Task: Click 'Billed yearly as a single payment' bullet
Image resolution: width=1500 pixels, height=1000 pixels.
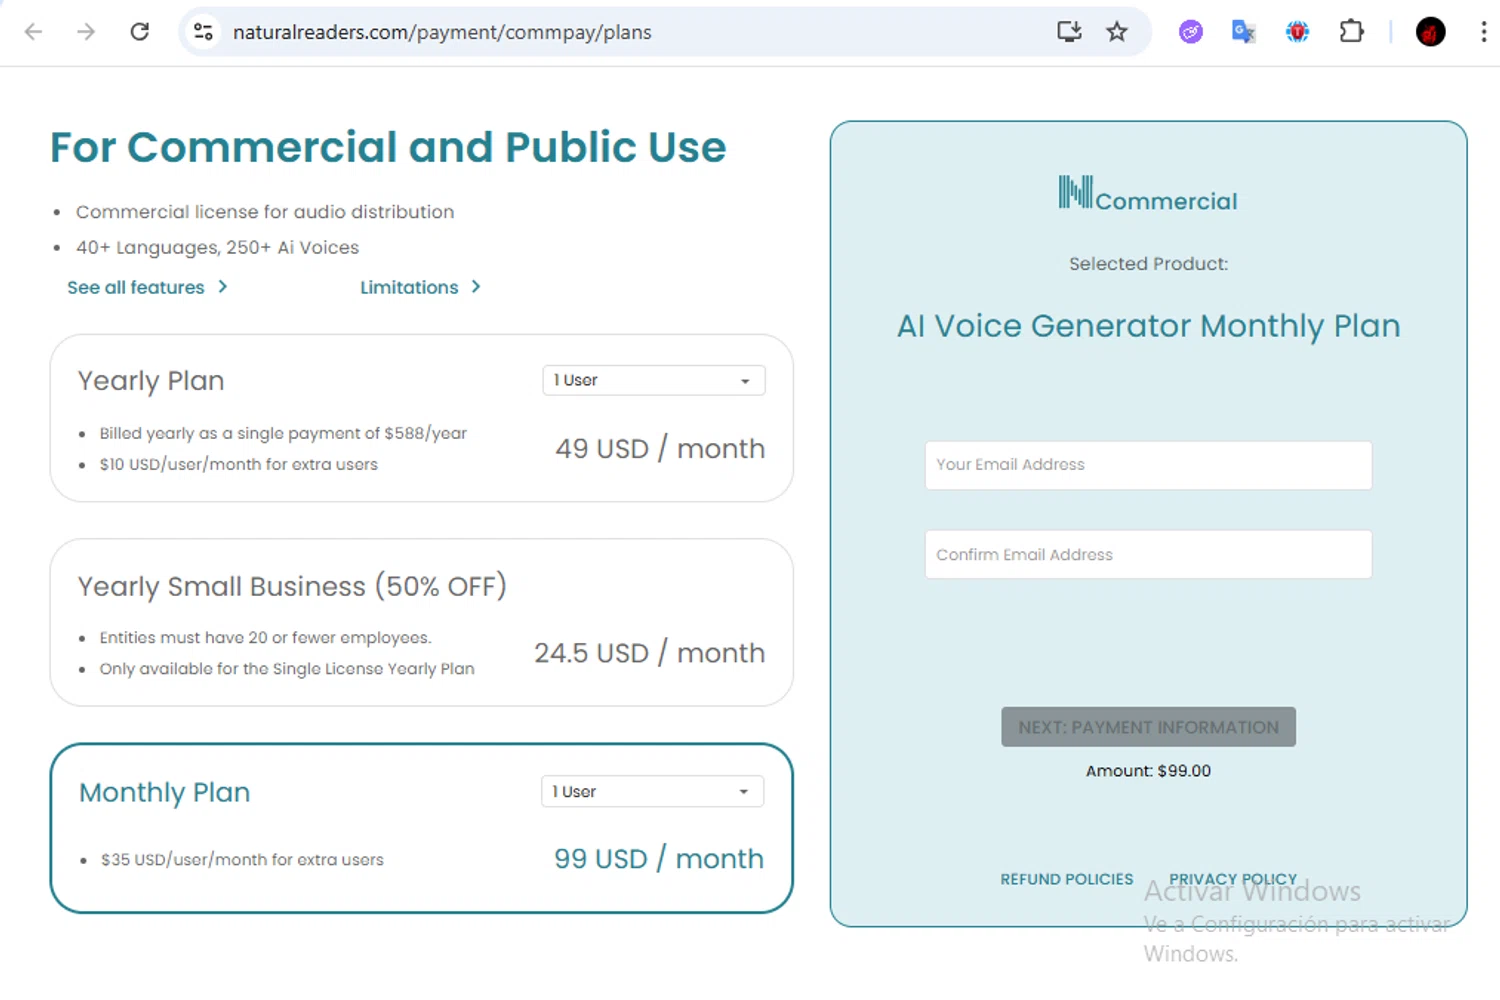Action: click(x=283, y=433)
